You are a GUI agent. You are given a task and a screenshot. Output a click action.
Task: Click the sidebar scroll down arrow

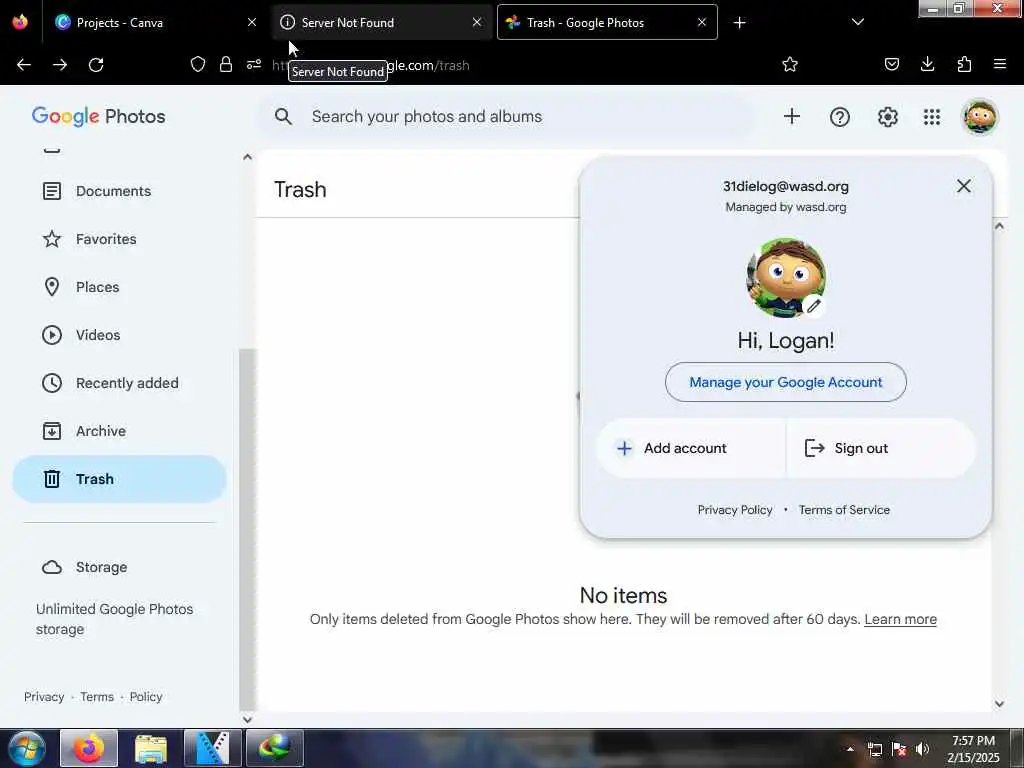pyautogui.click(x=248, y=720)
